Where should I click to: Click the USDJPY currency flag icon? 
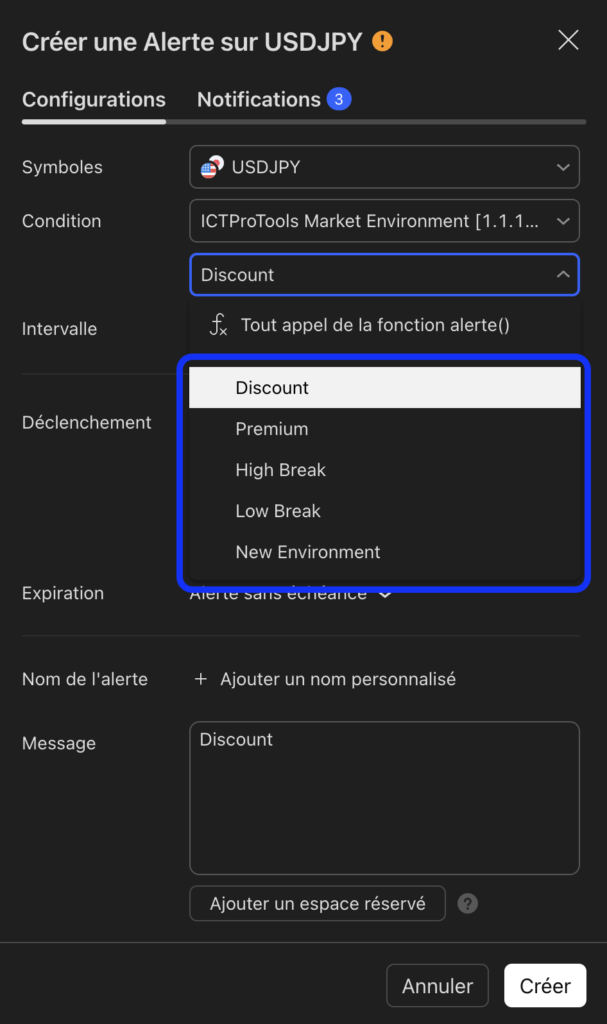tap(212, 167)
